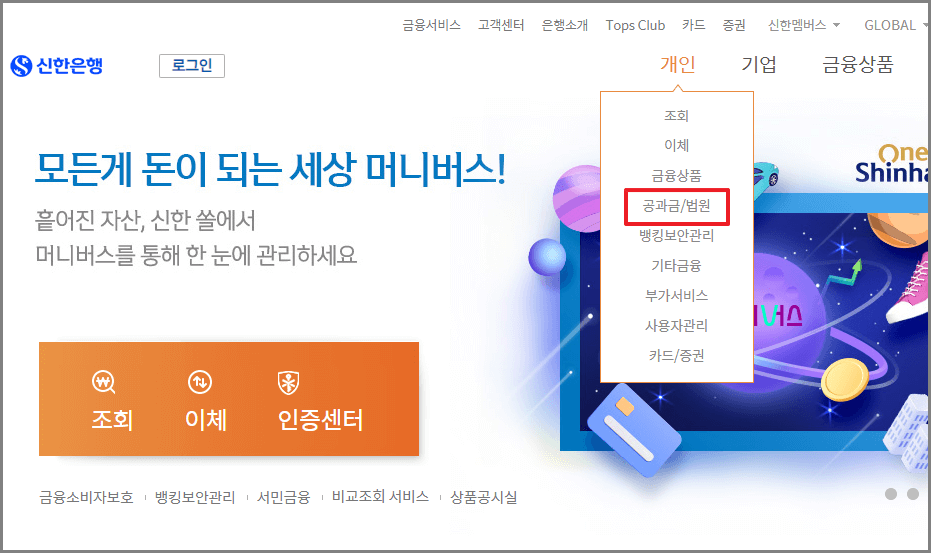Click the 이체 transfer arrows icon
931x553 pixels.
tap(200, 382)
